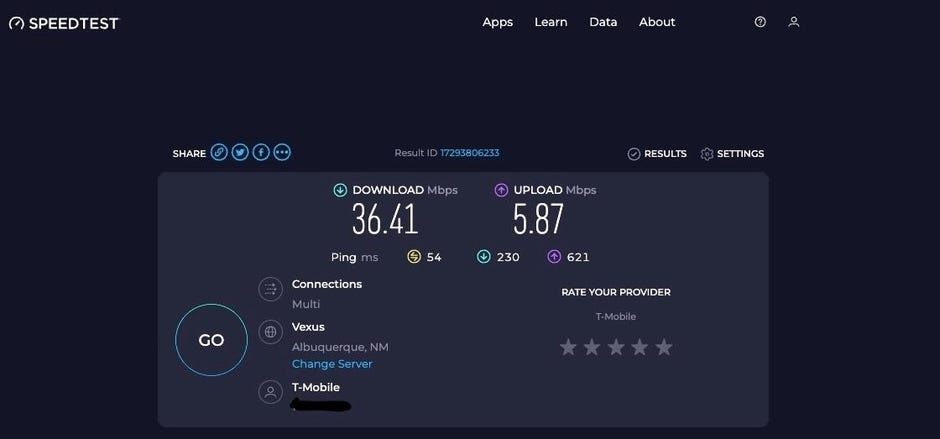Viewport: 940px width, 439px height.
Task: Click the idle ping value 54
Action: [434, 257]
